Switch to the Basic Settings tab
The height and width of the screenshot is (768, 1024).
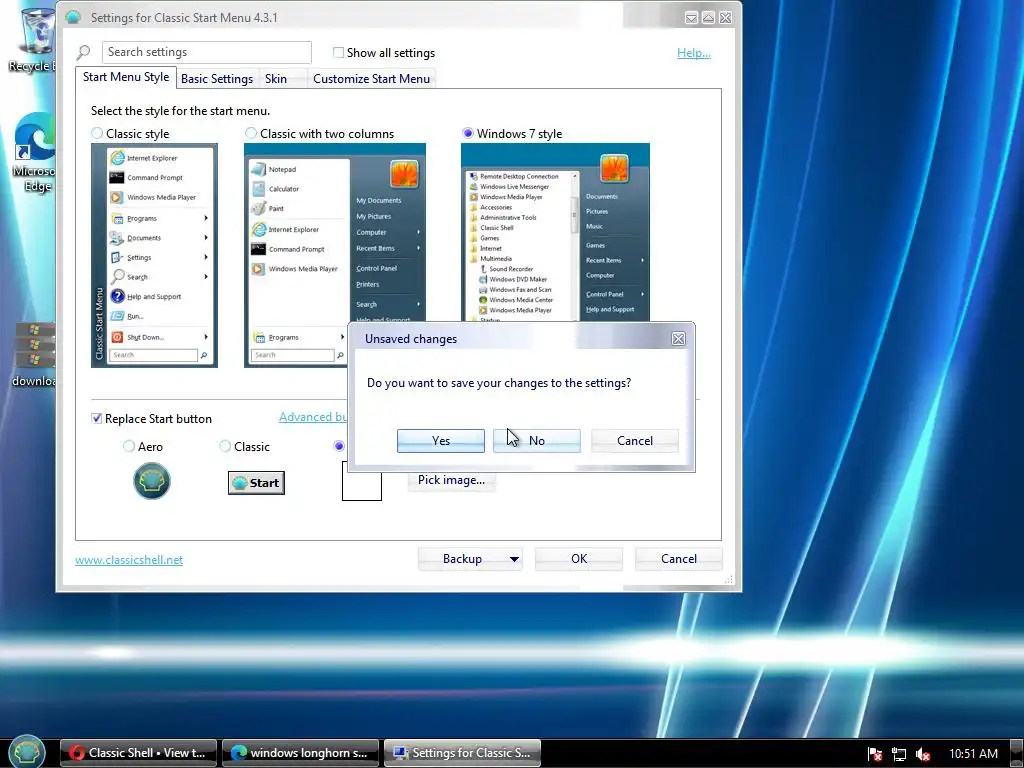pos(217,79)
